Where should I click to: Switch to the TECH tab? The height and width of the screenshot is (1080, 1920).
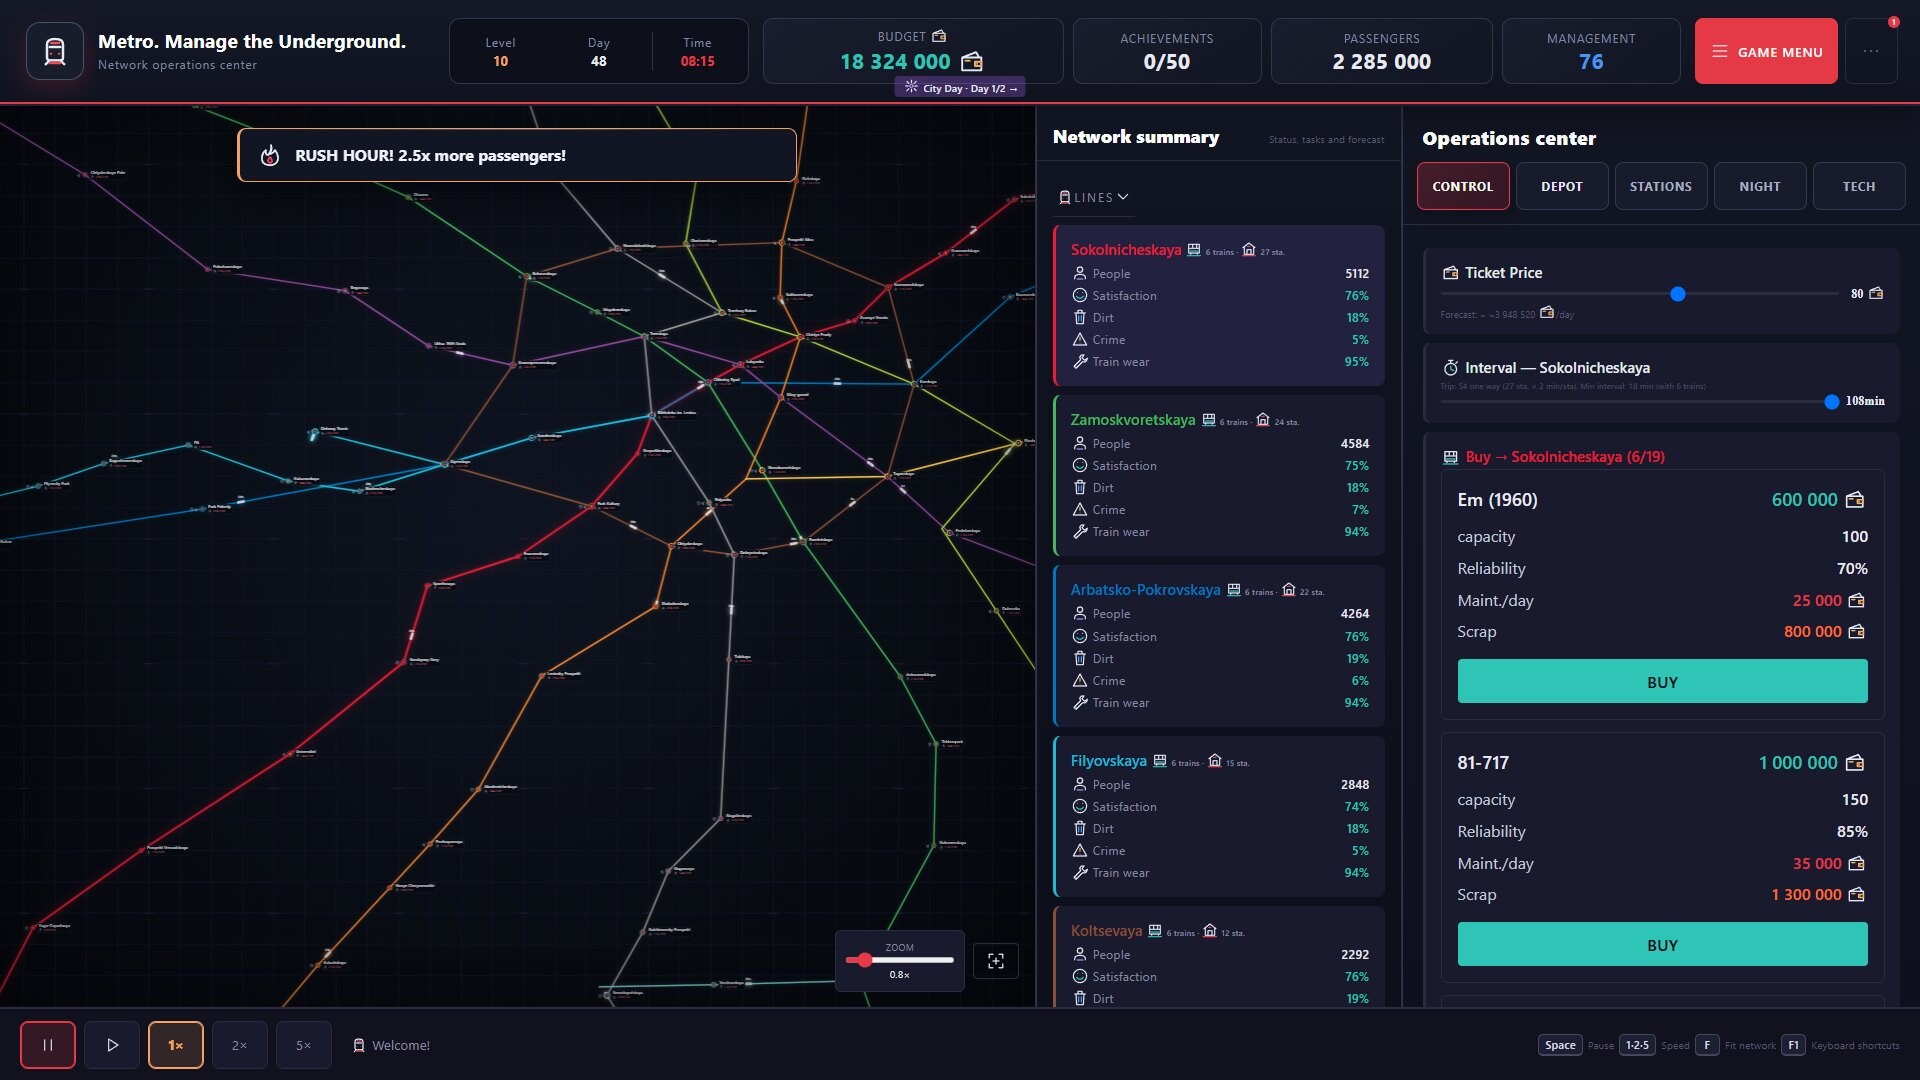click(1859, 186)
